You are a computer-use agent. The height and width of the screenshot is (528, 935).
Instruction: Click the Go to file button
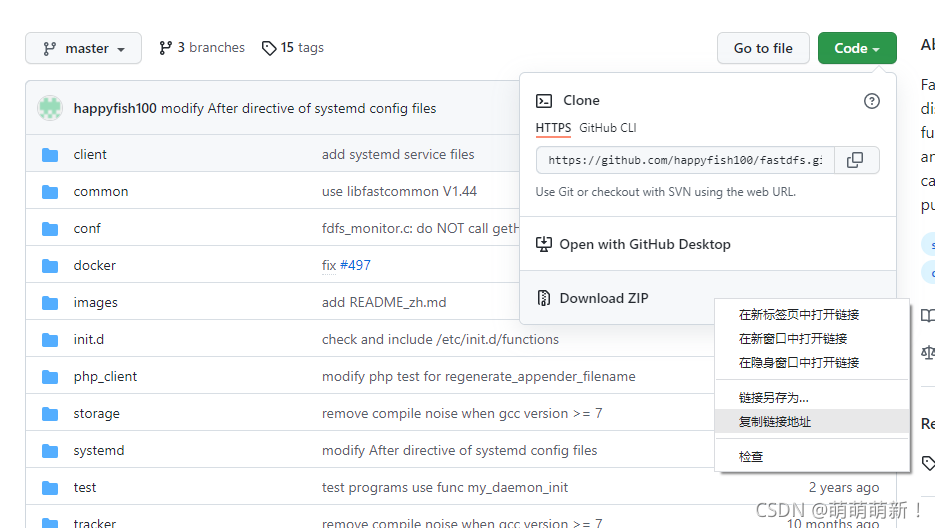pos(763,48)
